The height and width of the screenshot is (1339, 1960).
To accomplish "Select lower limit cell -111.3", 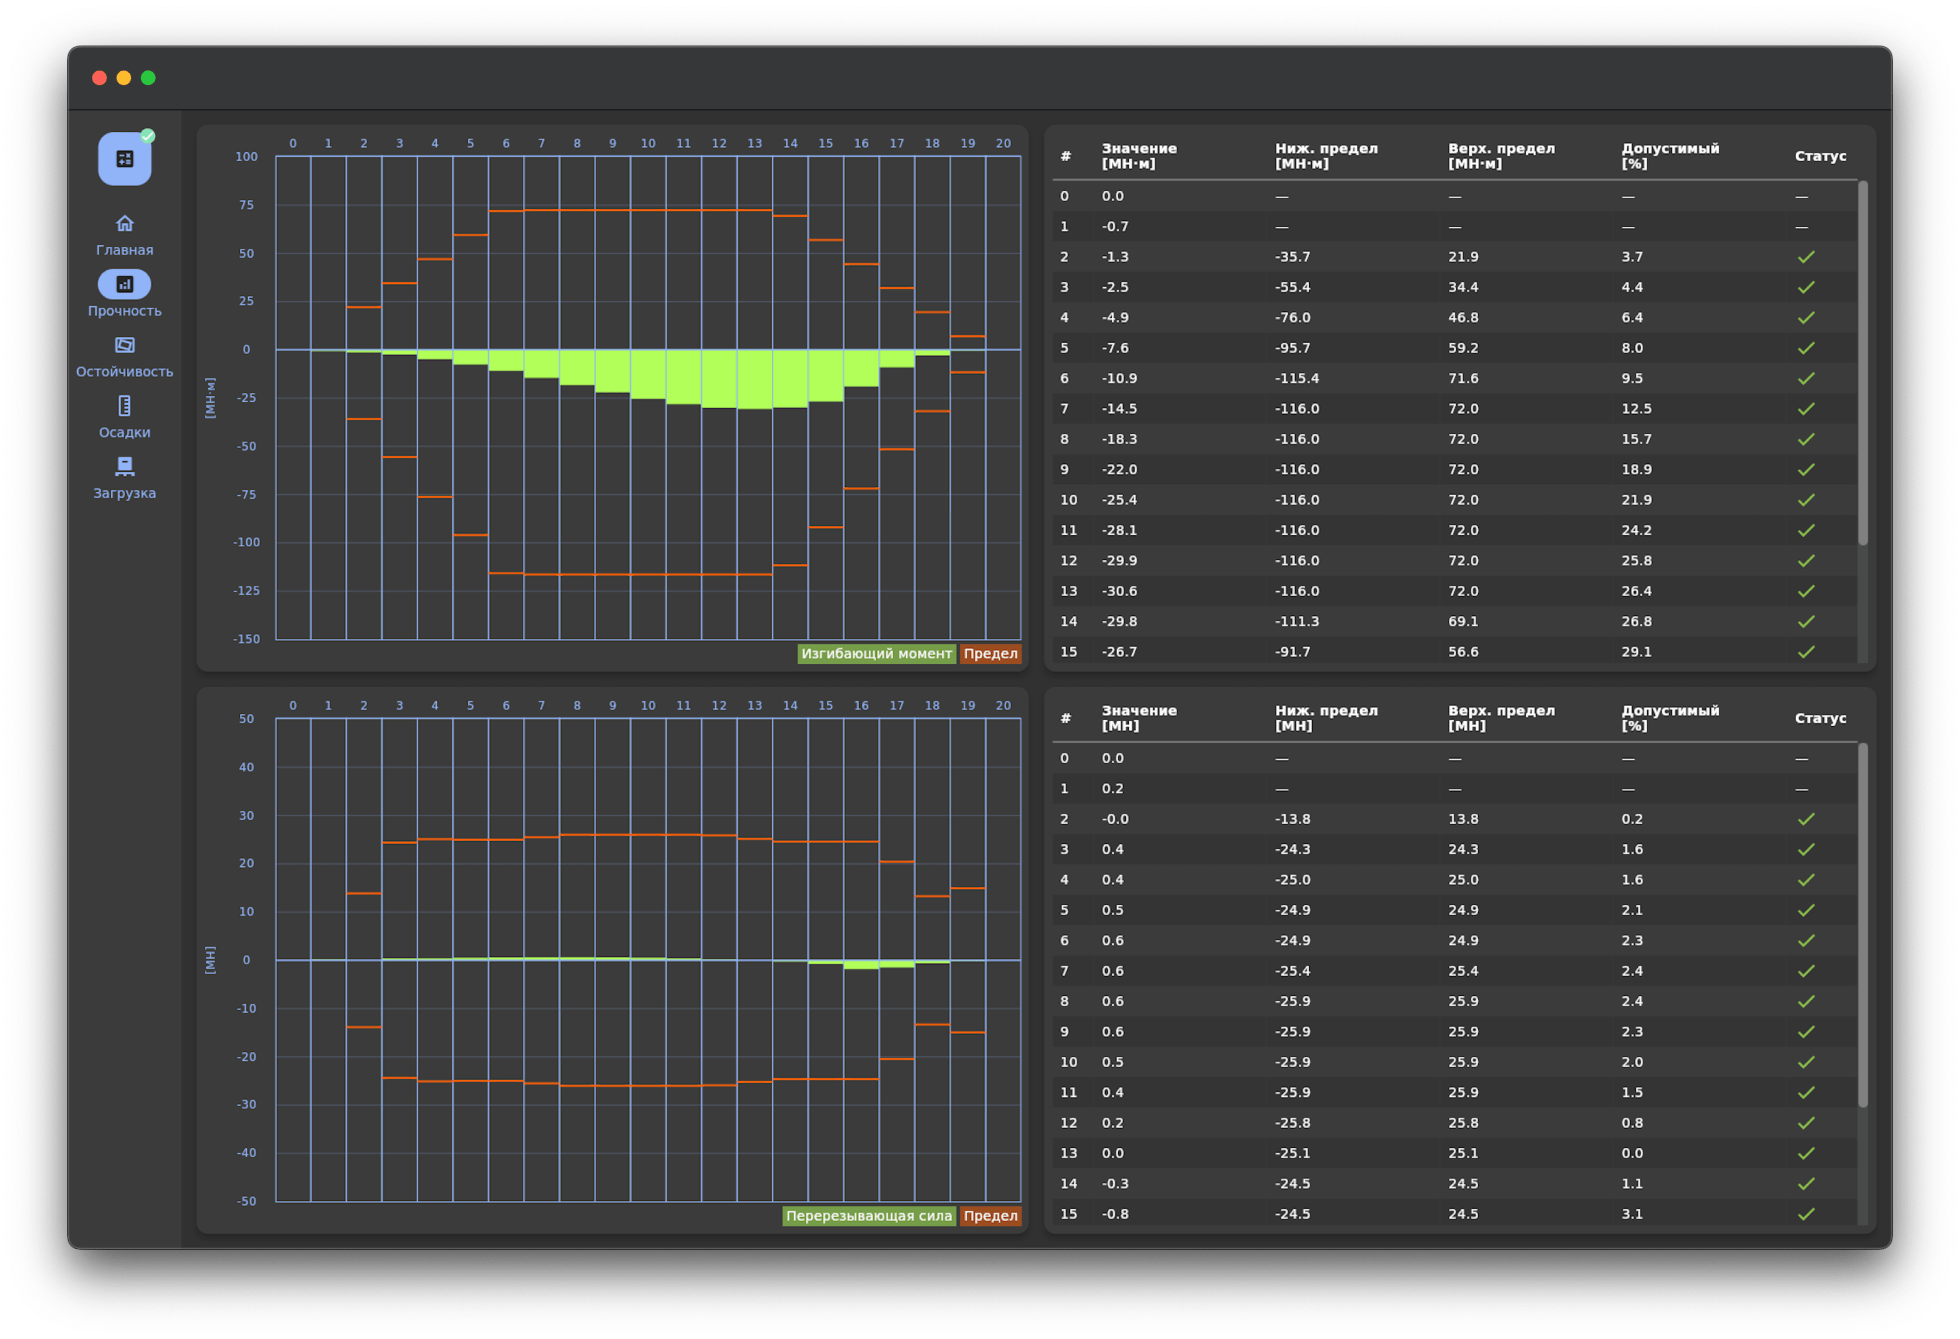I will click(x=1297, y=621).
